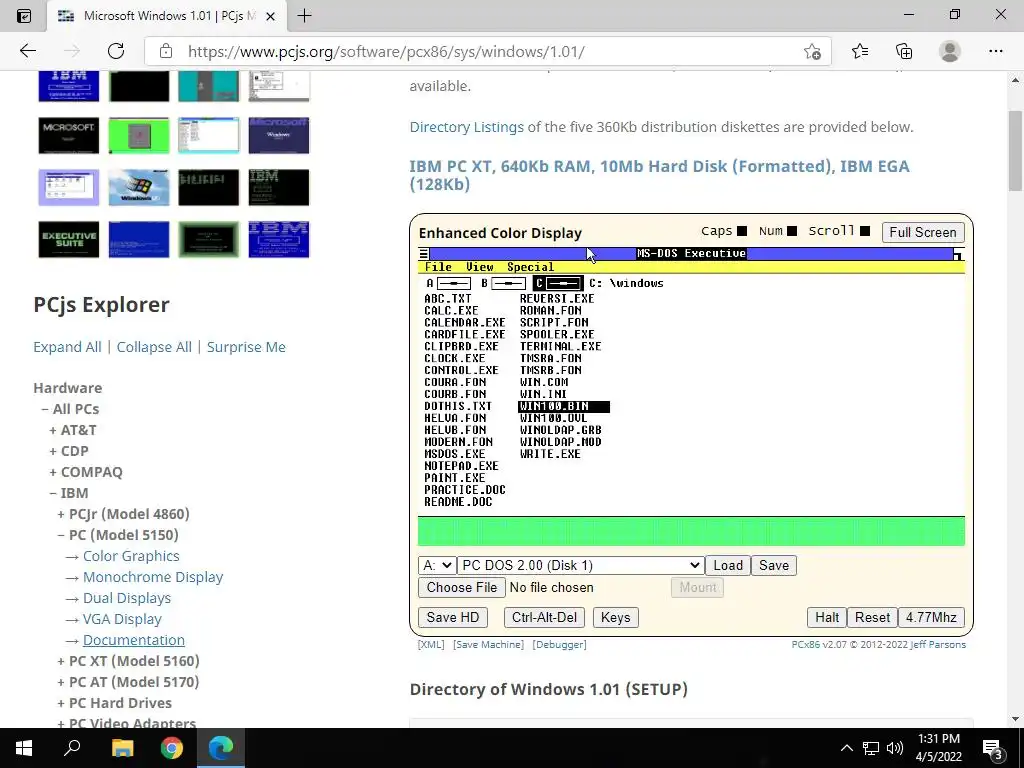Reset the emulated machine

pyautogui.click(x=872, y=617)
